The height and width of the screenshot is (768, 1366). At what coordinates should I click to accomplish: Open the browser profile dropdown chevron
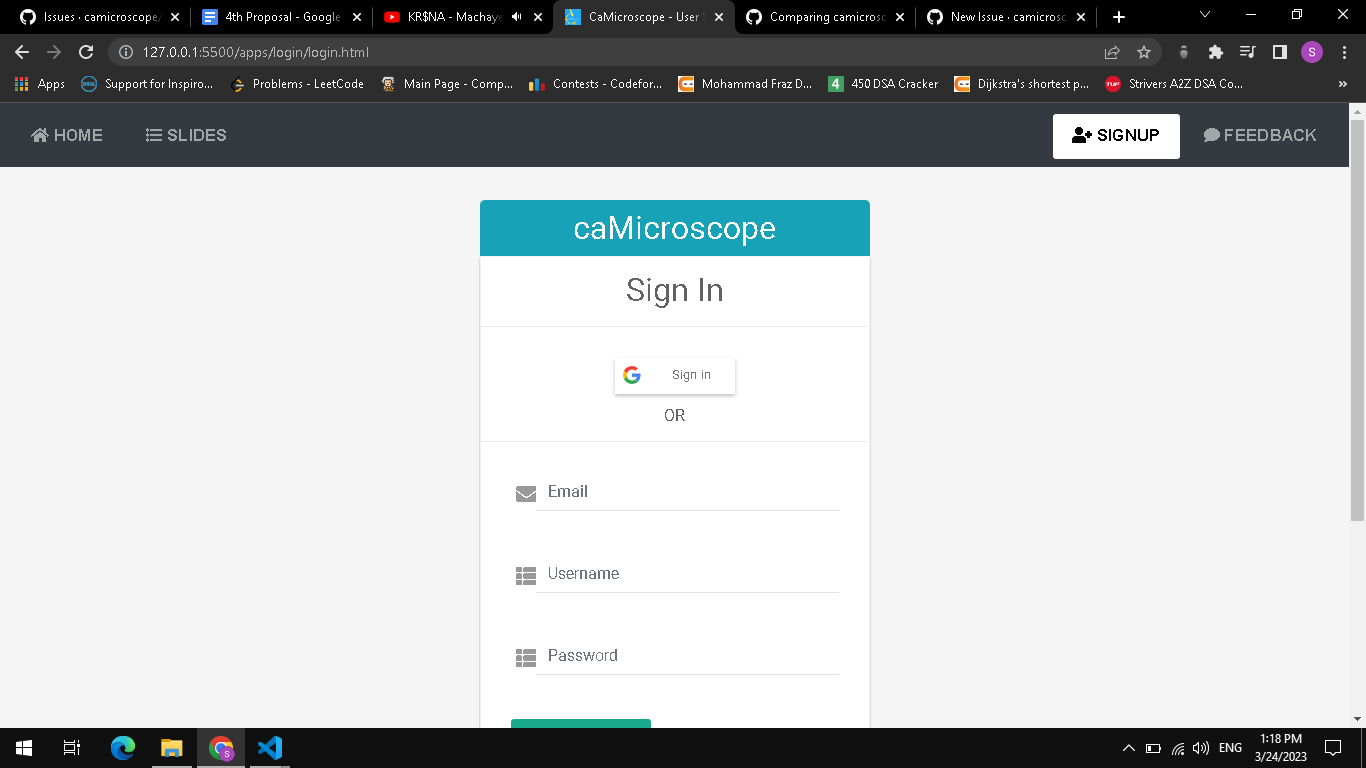coord(1311,52)
